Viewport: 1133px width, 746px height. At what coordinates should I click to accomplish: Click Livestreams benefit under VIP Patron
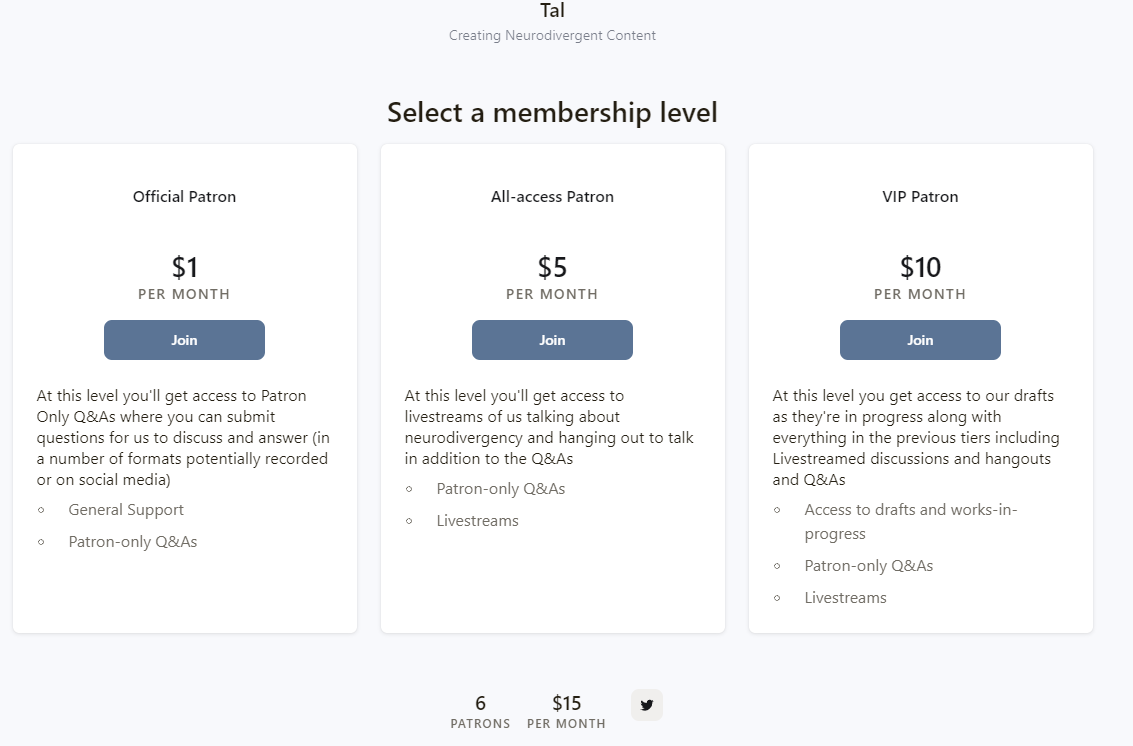tap(845, 598)
